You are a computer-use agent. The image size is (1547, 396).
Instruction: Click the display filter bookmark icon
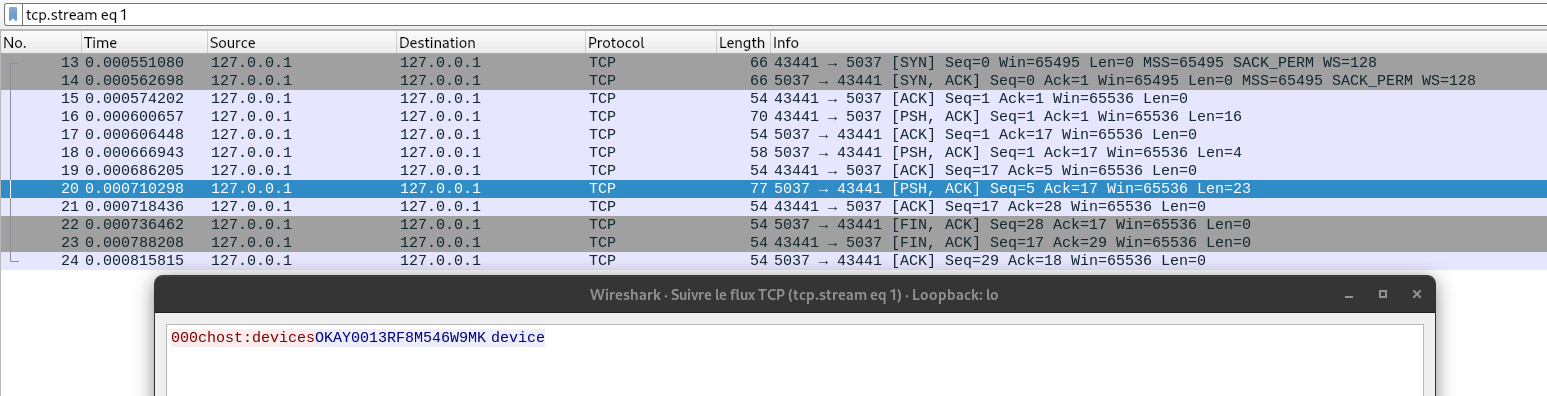(13, 15)
